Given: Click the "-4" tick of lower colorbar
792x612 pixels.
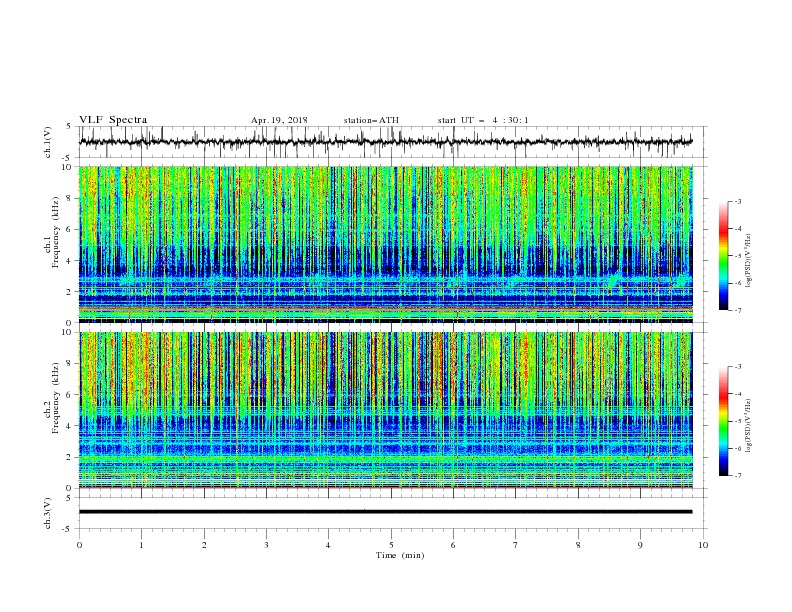Looking at the screenshot, I should tap(738, 394).
